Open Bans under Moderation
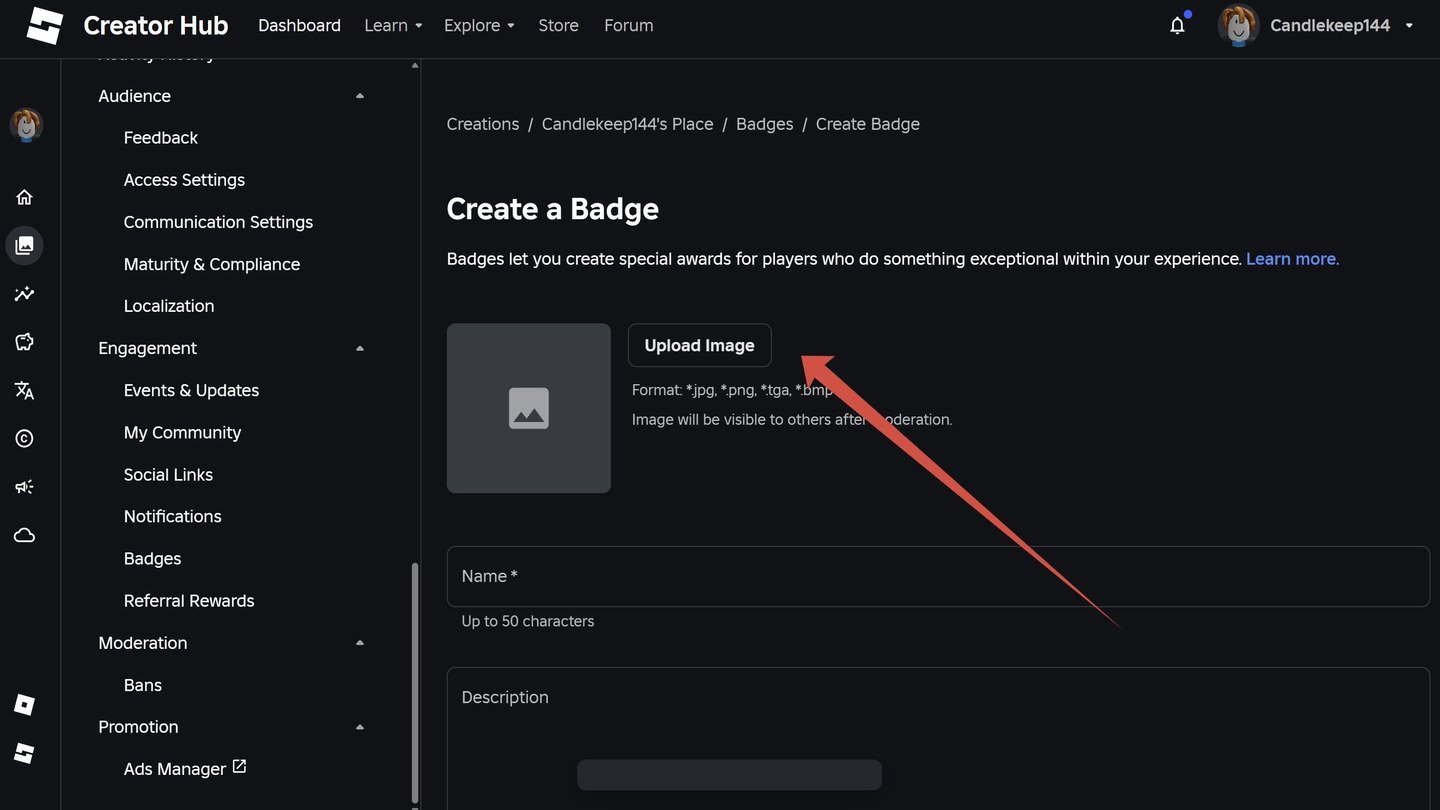 (143, 685)
